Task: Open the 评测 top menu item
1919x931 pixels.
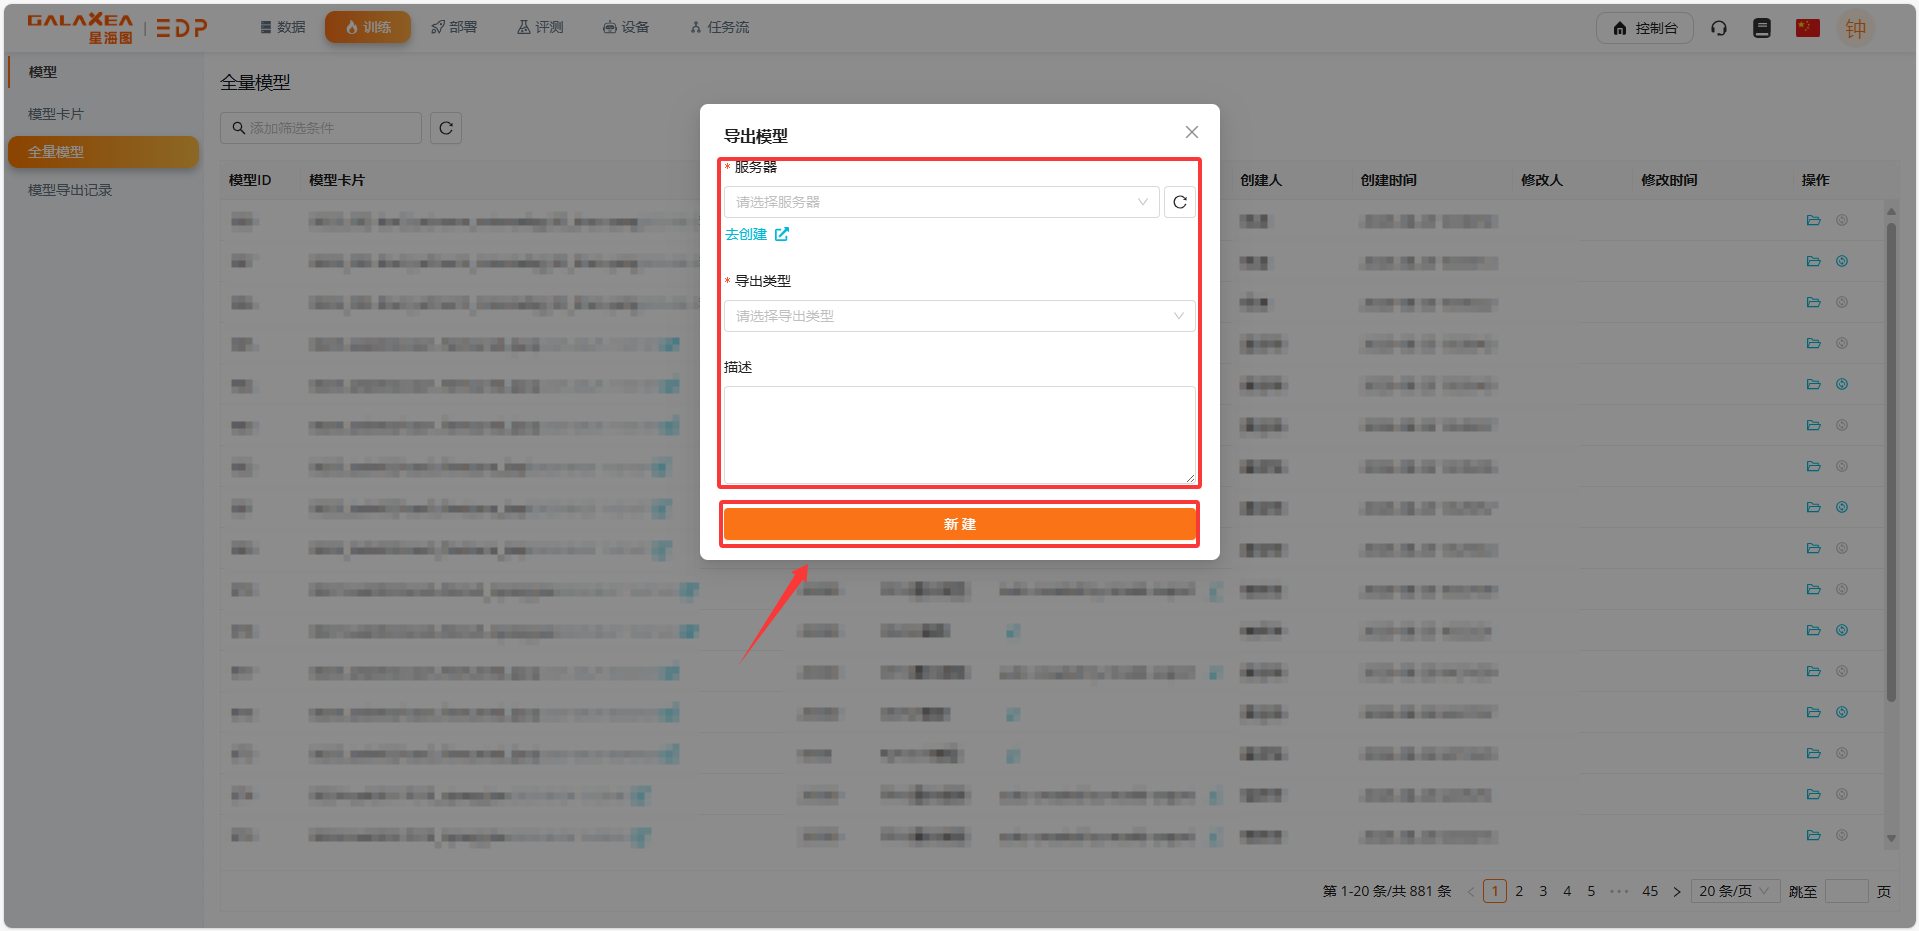Action: point(540,28)
